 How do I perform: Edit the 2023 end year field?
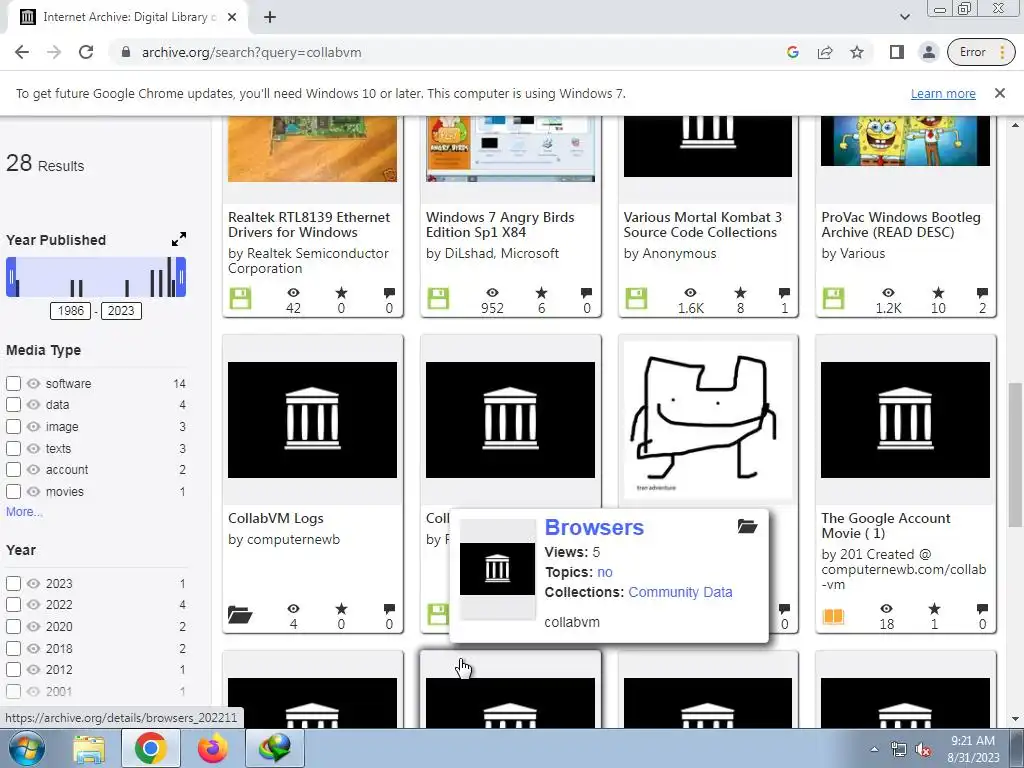click(x=121, y=310)
